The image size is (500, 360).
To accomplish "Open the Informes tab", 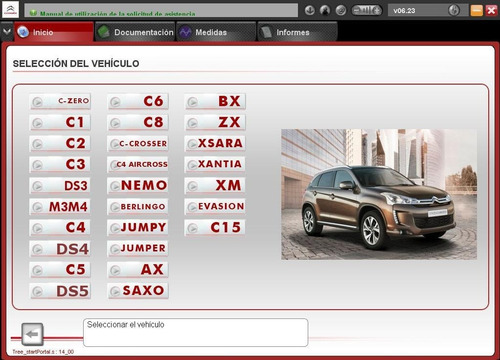I will click(297, 32).
